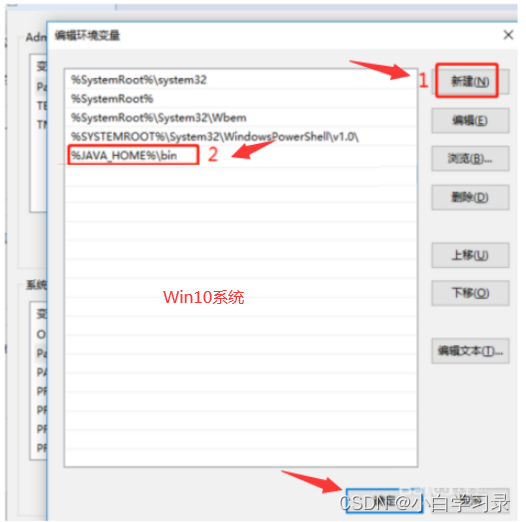Click the 新建(N) new entry button

[x=470, y=81]
